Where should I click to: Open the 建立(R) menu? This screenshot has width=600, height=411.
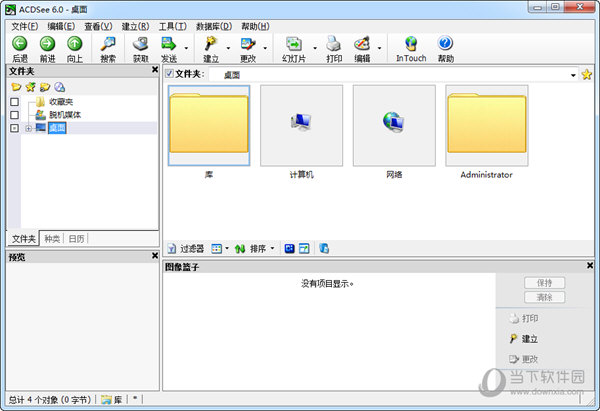click(x=135, y=26)
